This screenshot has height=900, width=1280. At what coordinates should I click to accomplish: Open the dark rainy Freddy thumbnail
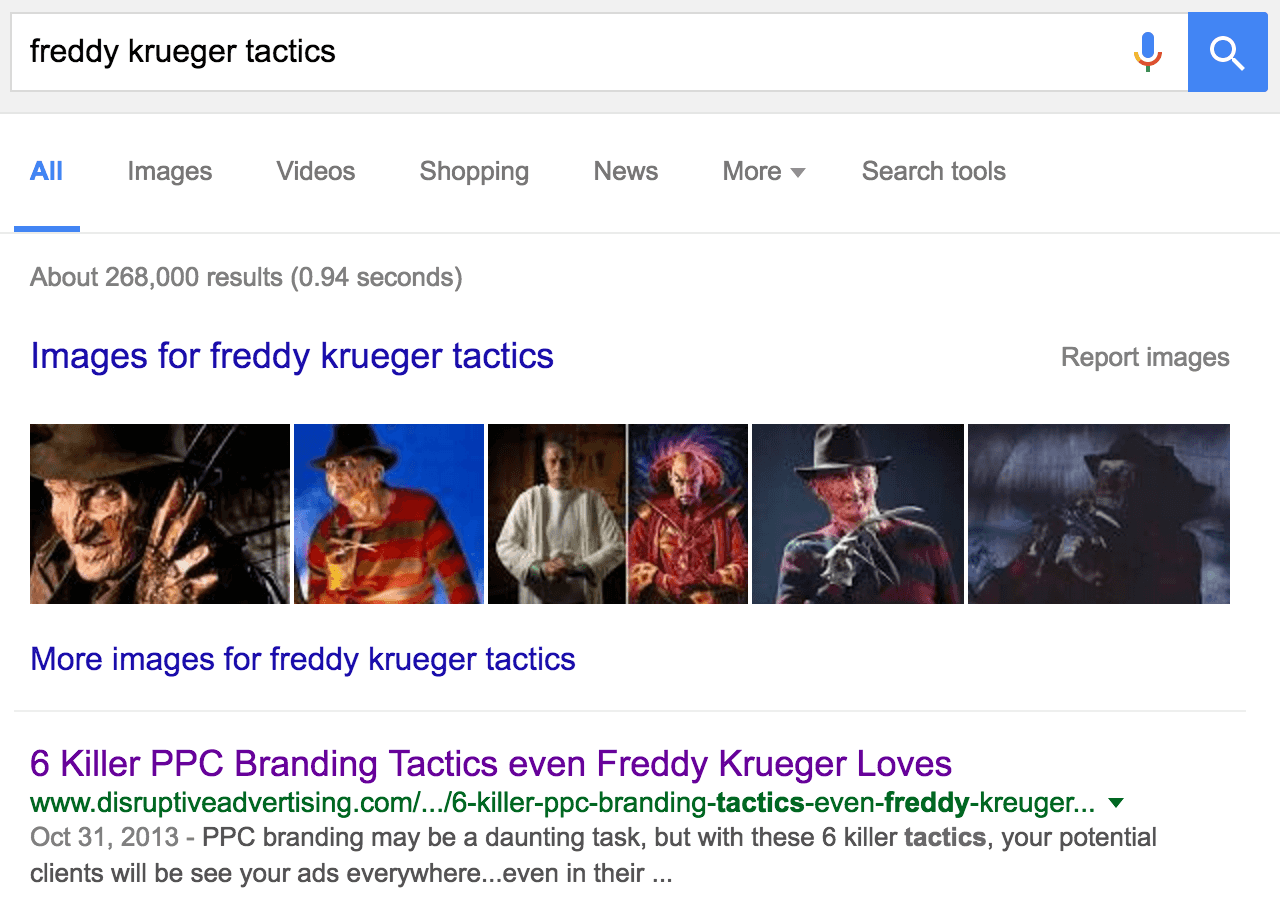tap(1098, 514)
